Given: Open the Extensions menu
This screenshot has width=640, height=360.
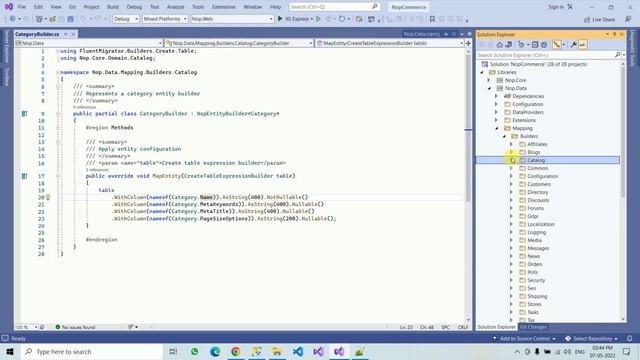Looking at the screenshot, I should [224, 7].
